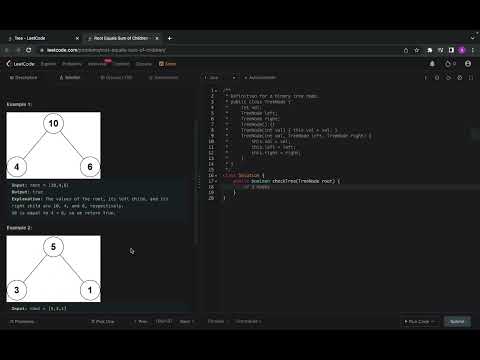Switch to the Solution tab

click(70, 78)
